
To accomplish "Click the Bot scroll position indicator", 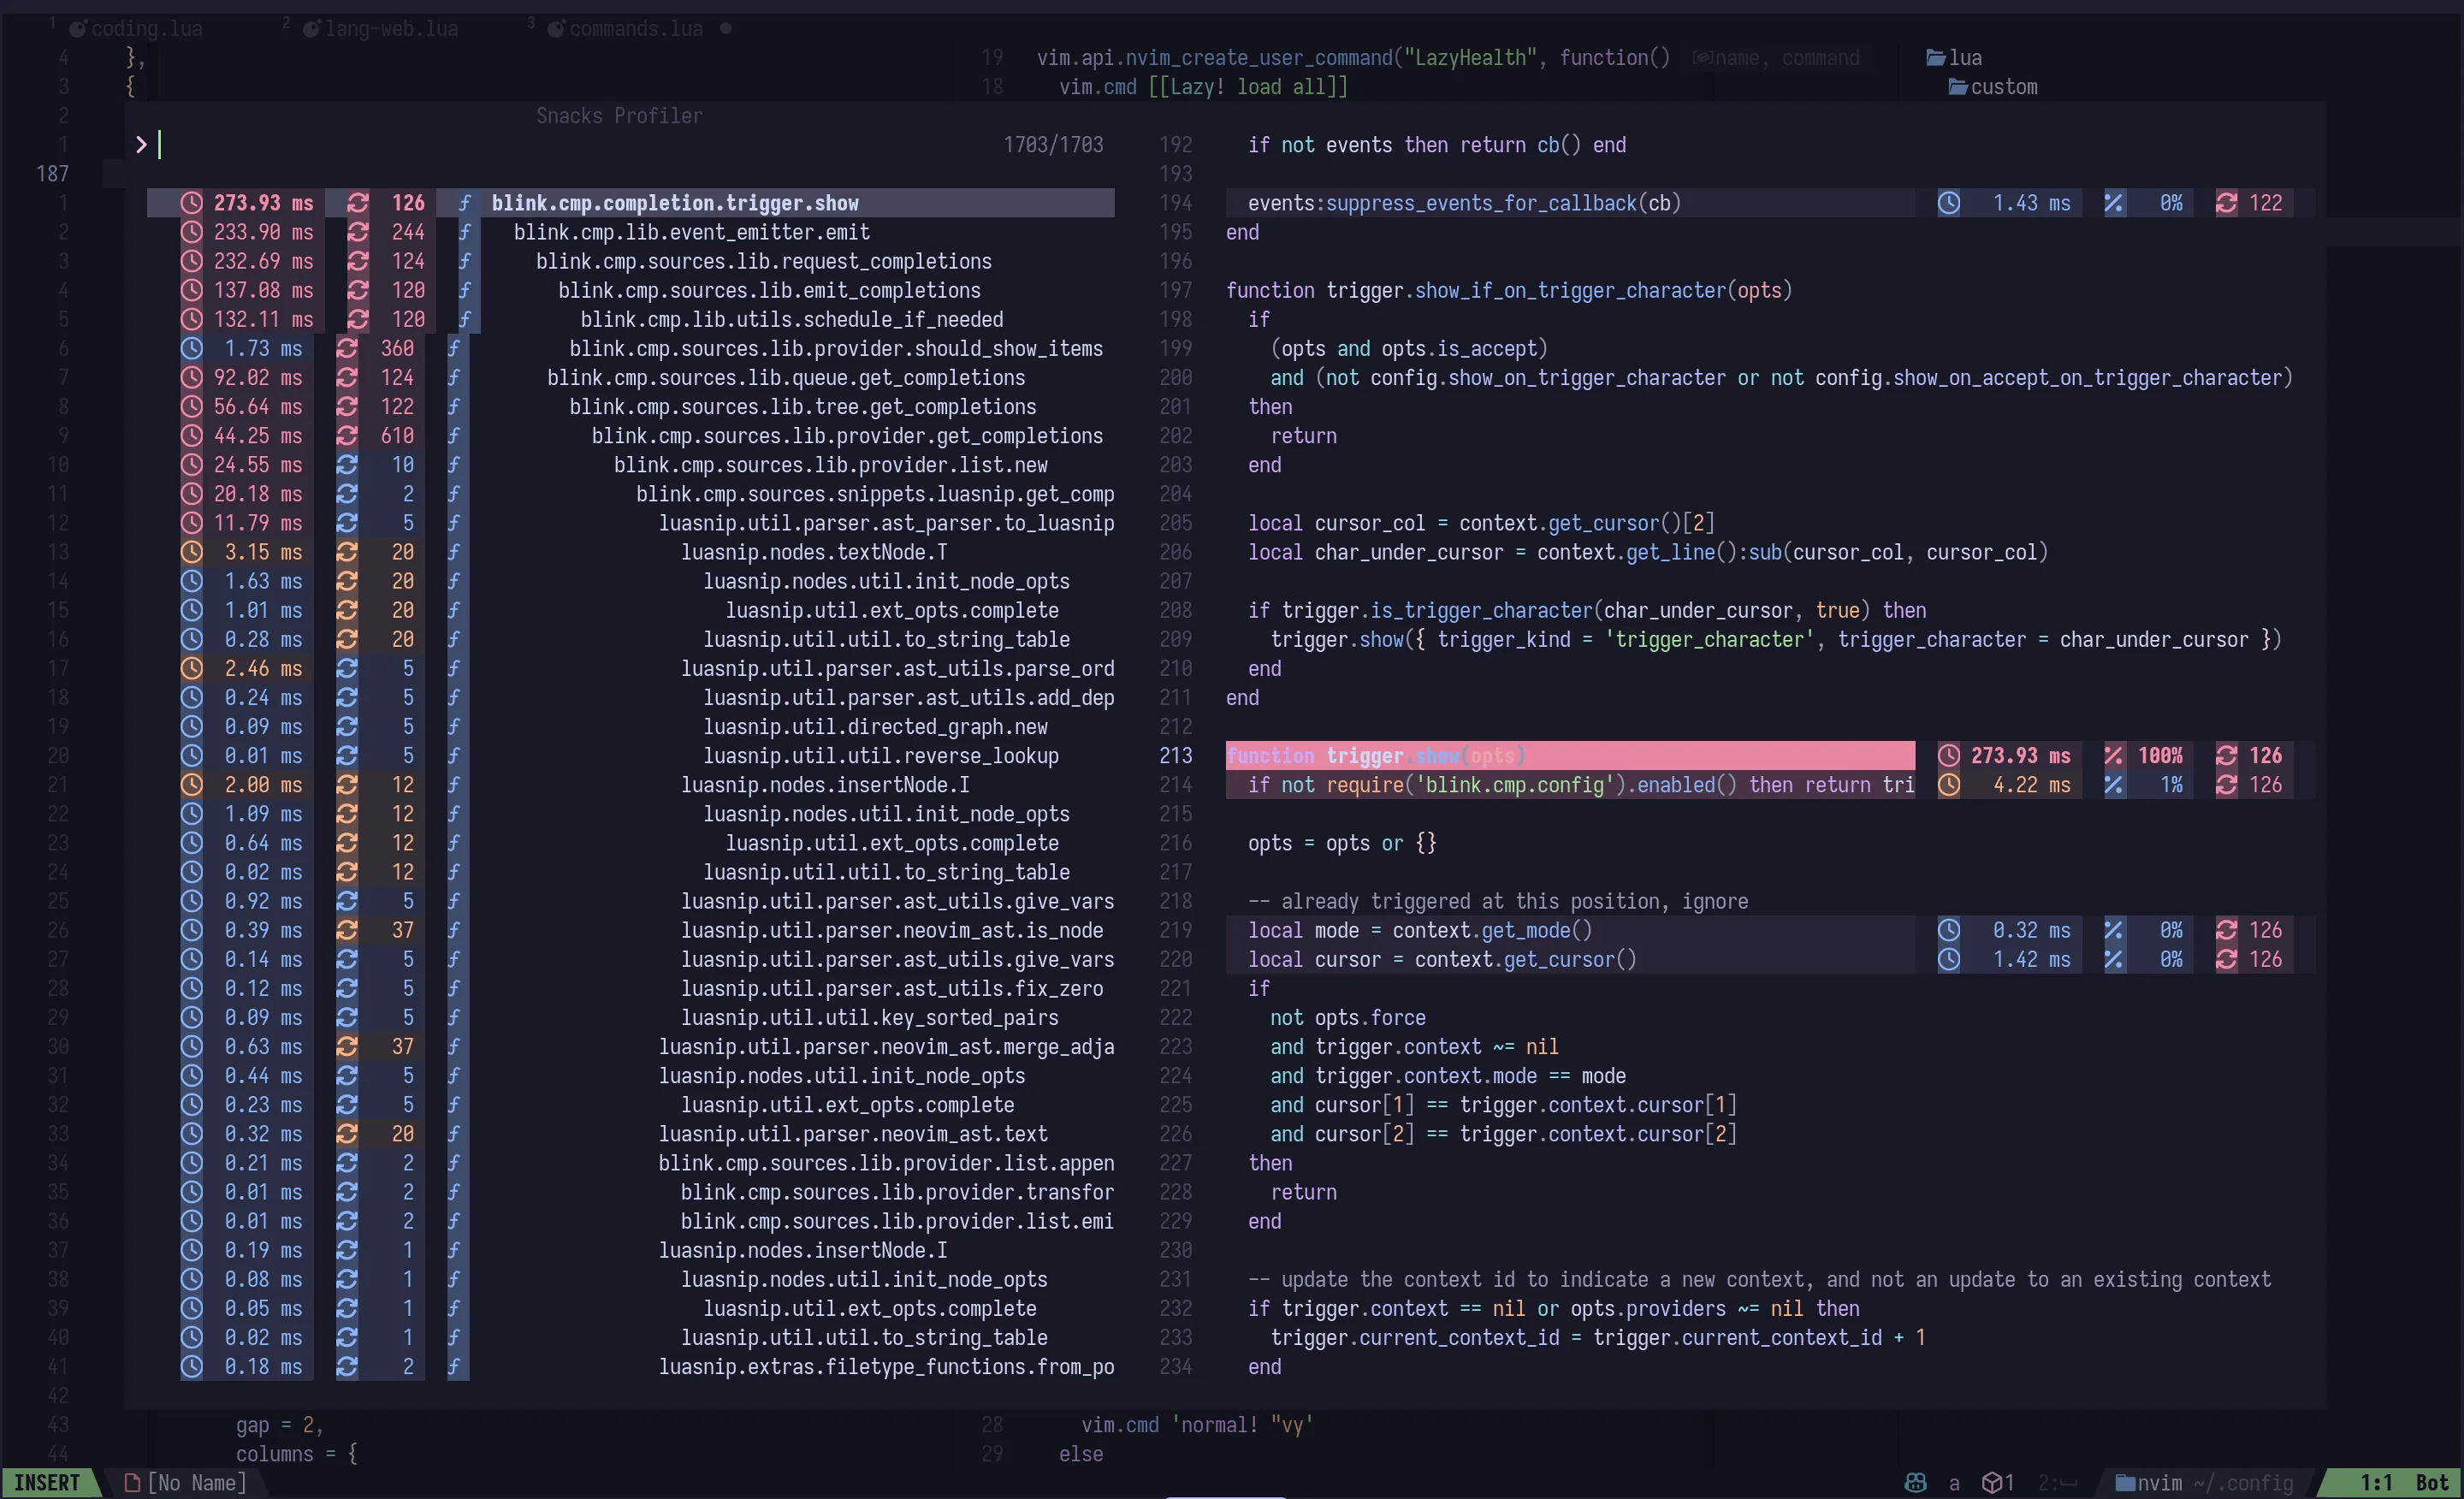I will 2432,1483.
